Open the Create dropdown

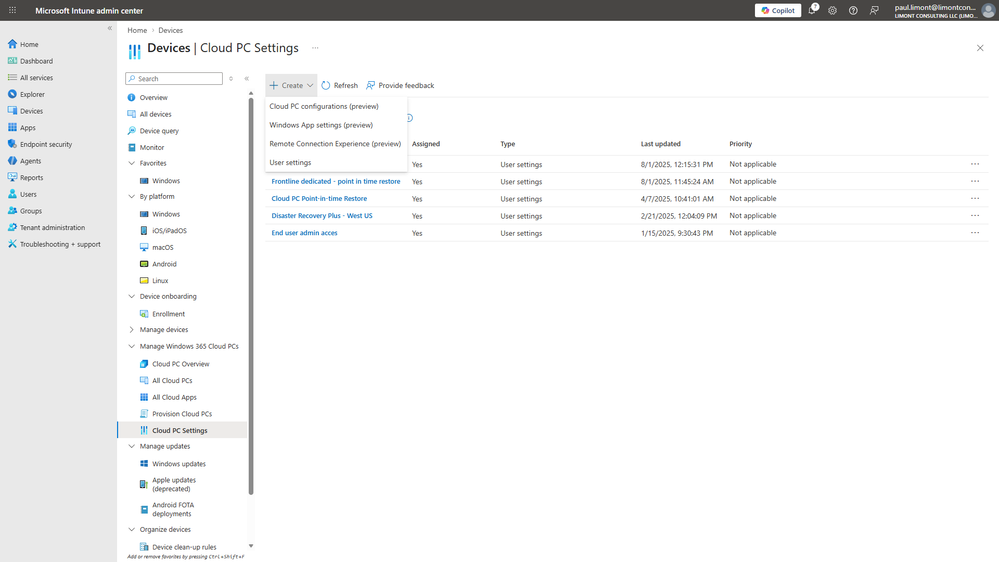point(291,85)
